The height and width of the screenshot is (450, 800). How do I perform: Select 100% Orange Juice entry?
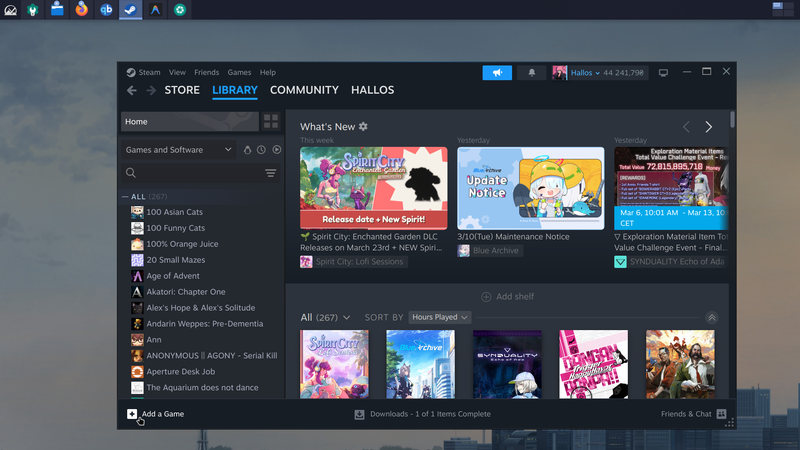[x=182, y=244]
